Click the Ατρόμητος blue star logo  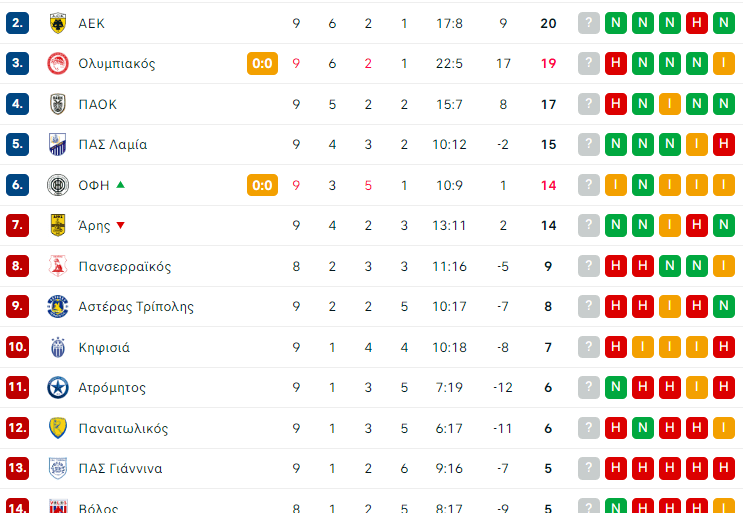(57, 388)
